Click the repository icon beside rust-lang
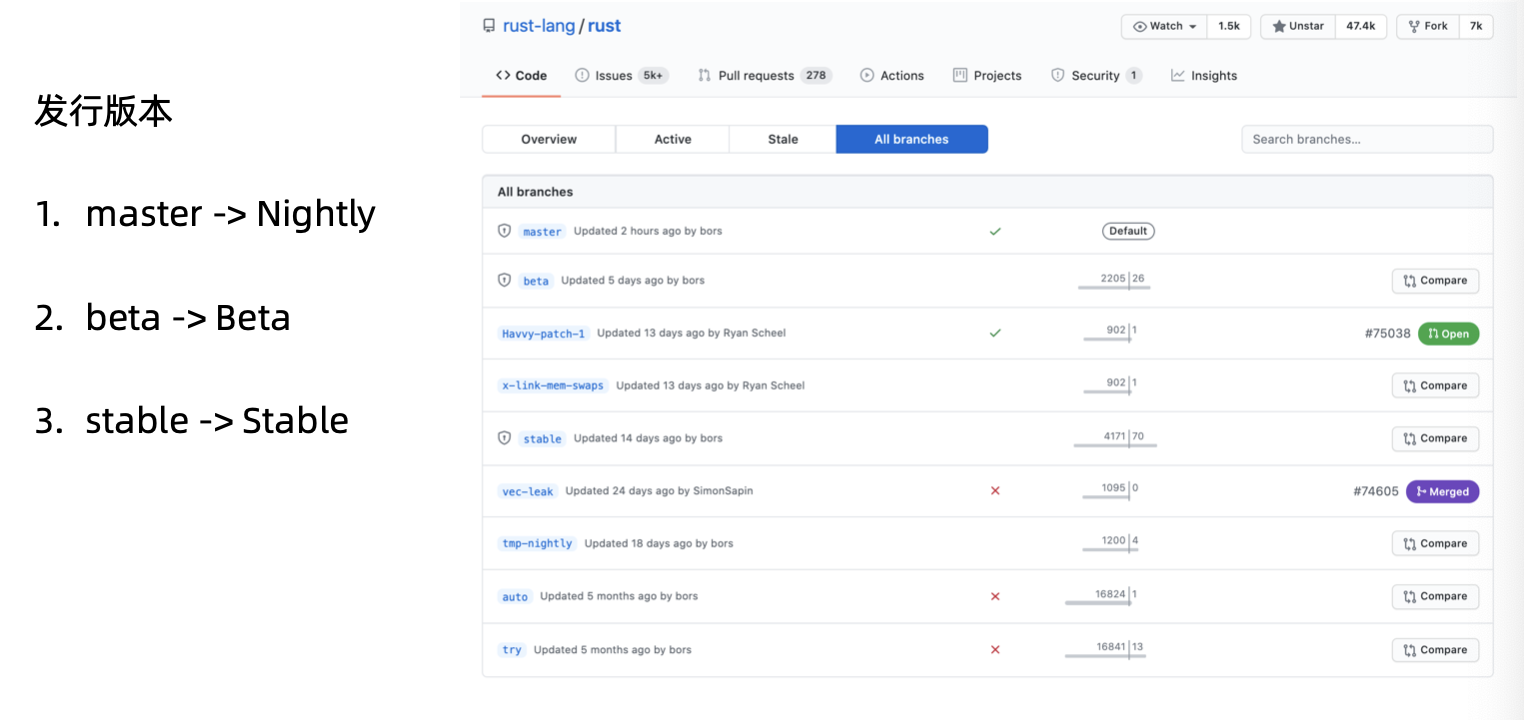Viewport: 1524px width, 720px height. 489,26
